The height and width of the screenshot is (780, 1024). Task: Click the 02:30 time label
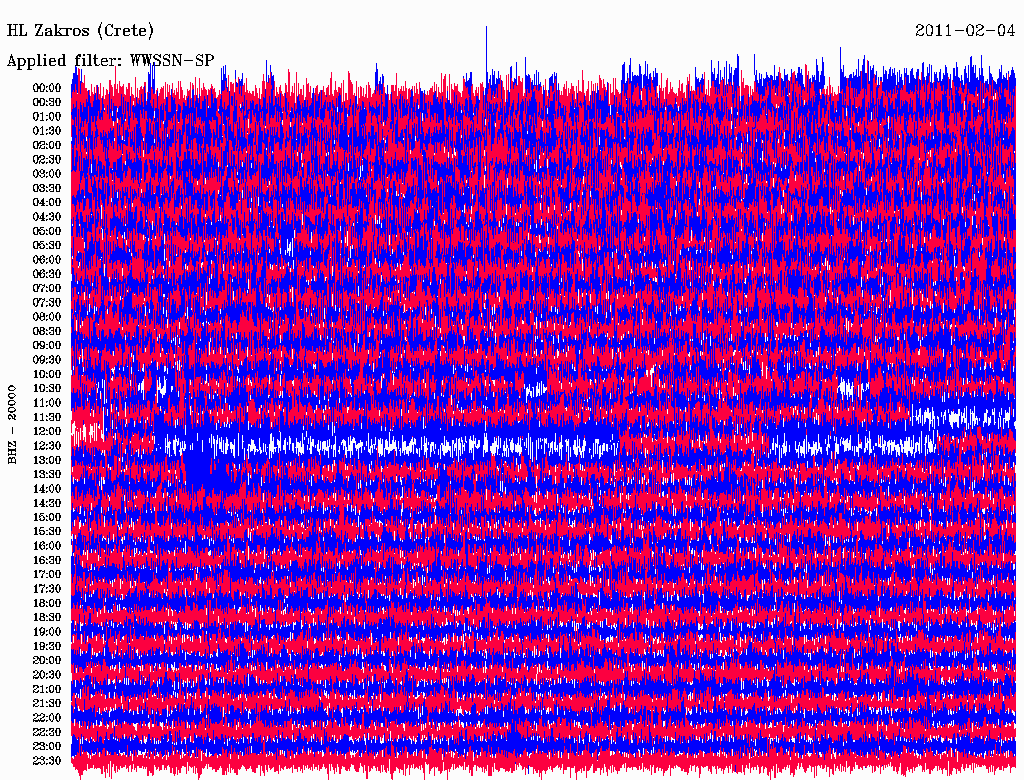click(47, 160)
